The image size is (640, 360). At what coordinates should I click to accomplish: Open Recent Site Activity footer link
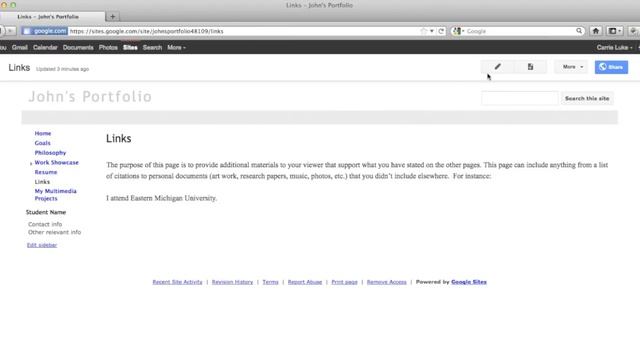coord(177,282)
